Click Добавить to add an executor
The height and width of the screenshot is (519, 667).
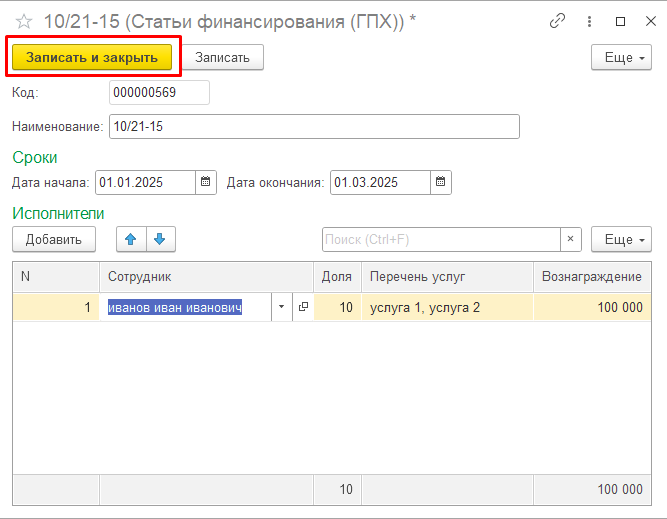(x=53, y=240)
